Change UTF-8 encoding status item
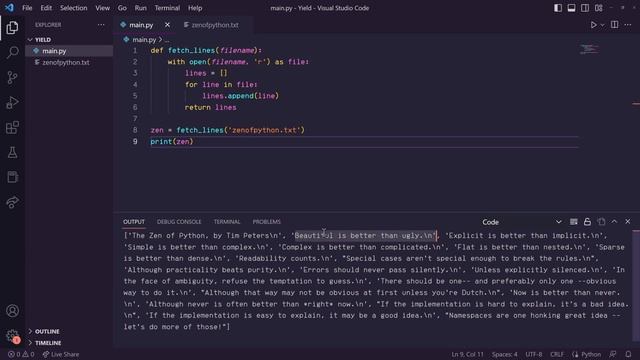The width and height of the screenshot is (640, 360). tap(533, 354)
